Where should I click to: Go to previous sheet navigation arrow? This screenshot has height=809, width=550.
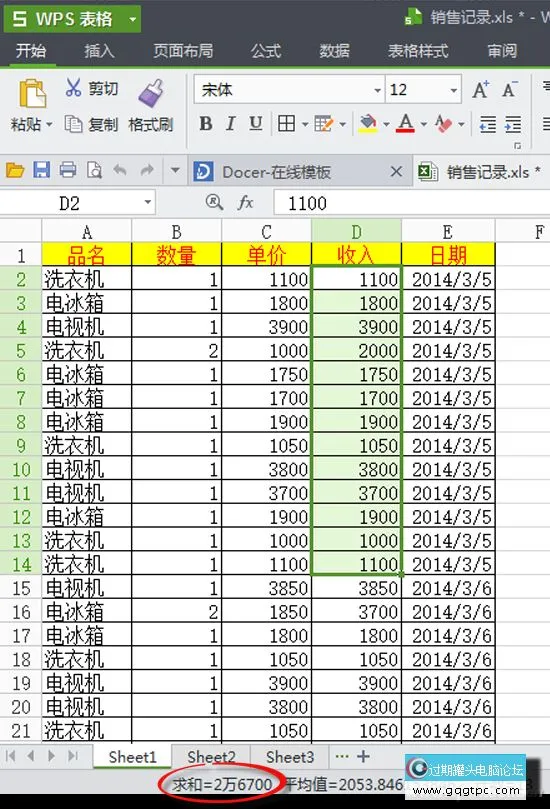(31, 756)
